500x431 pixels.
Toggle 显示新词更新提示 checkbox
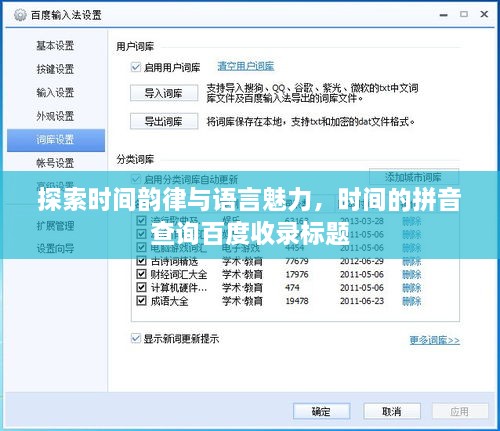click(135, 338)
